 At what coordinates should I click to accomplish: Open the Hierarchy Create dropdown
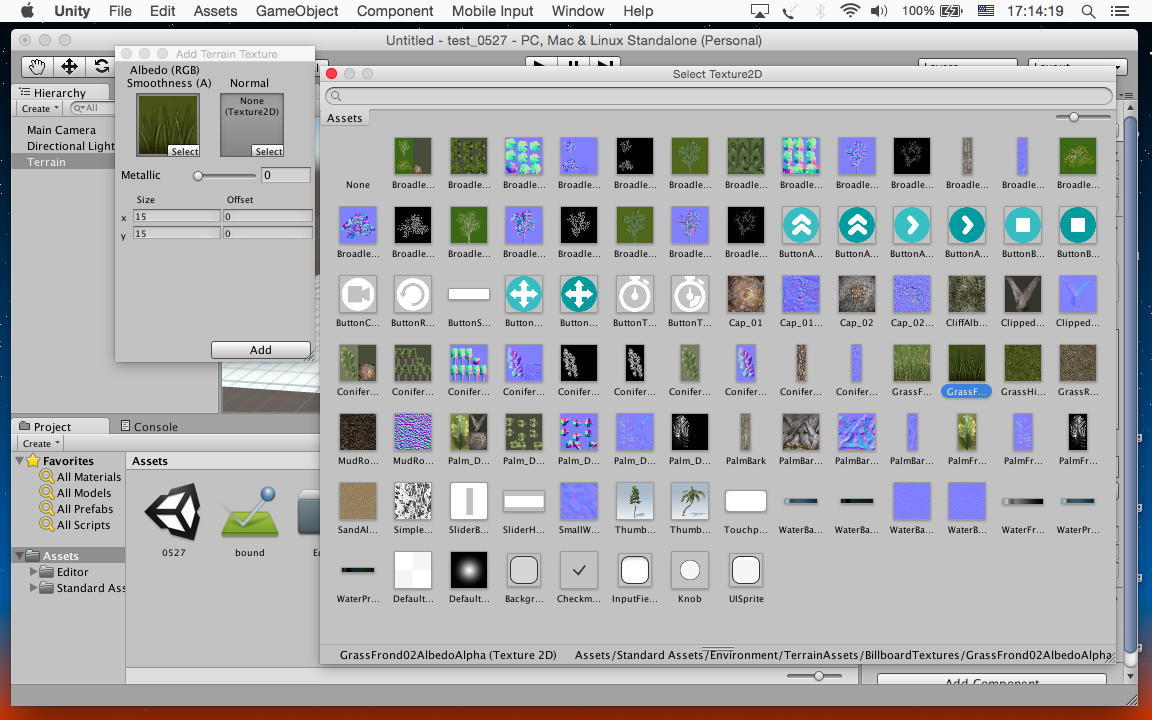(x=40, y=108)
